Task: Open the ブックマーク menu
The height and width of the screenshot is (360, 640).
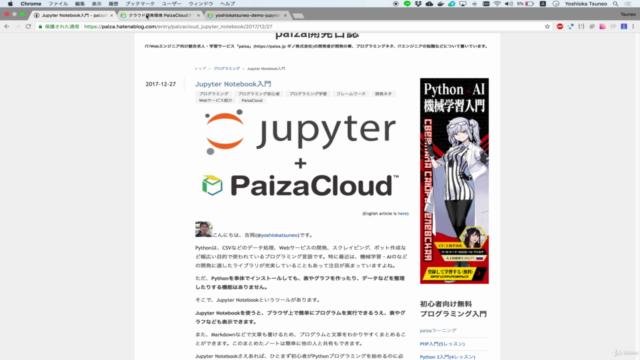Action: pyautogui.click(x=140, y=4)
